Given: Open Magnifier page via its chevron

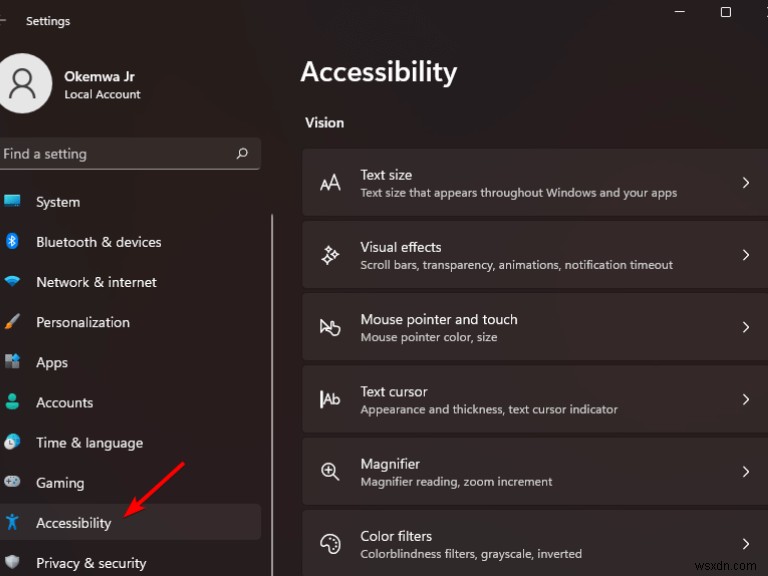Looking at the screenshot, I should click(745, 472).
